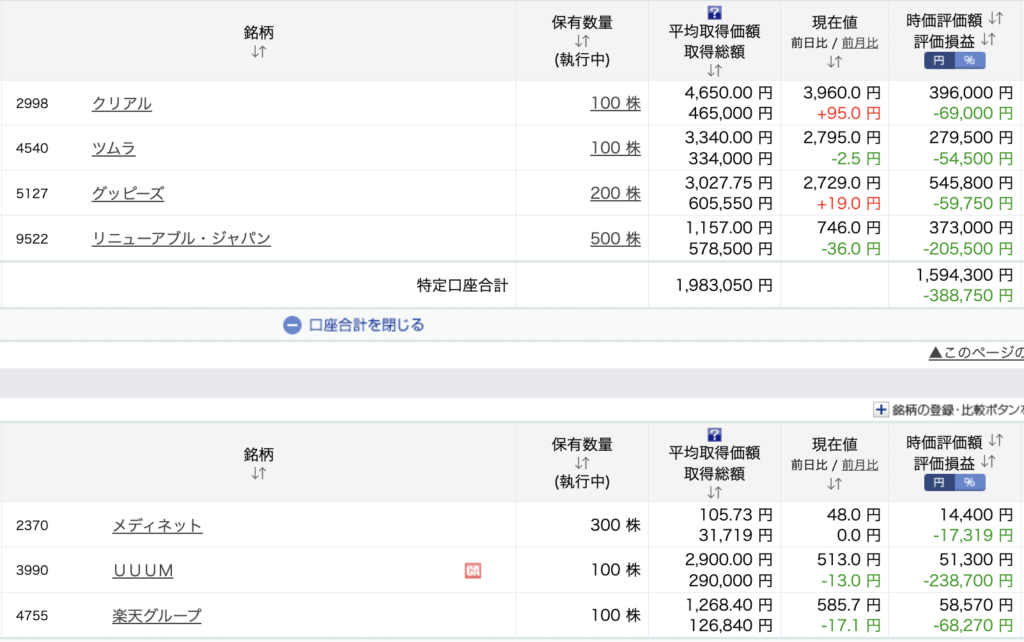Open the 楽天グループ stock page
Viewport: 1024px width, 642px height.
click(156, 615)
